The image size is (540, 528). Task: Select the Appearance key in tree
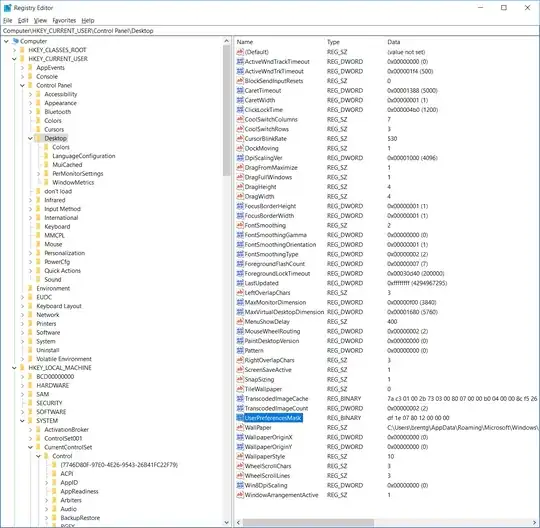click(61, 103)
